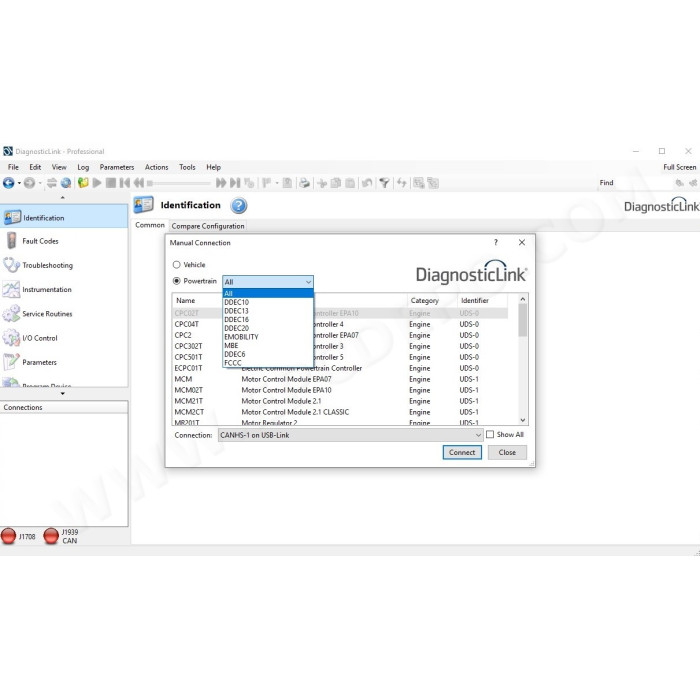Viewport: 700px width, 700px height.
Task: Click the Close button in dialog
Action: pyautogui.click(x=507, y=452)
